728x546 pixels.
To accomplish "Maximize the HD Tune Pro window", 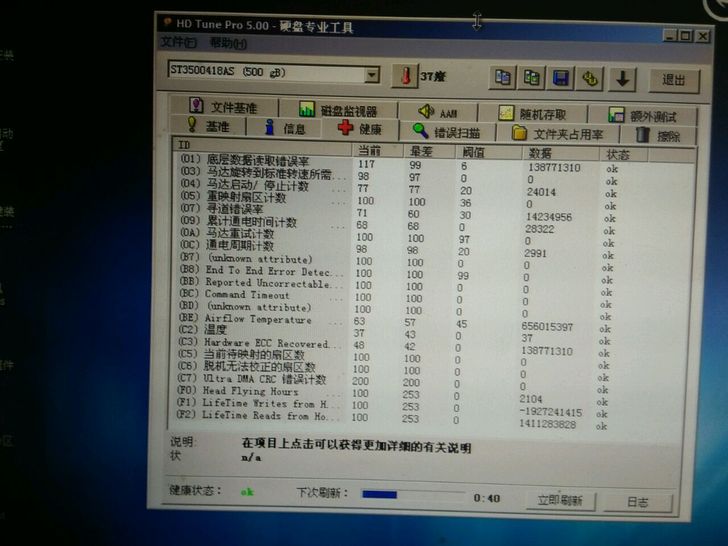I will coord(685,35).
